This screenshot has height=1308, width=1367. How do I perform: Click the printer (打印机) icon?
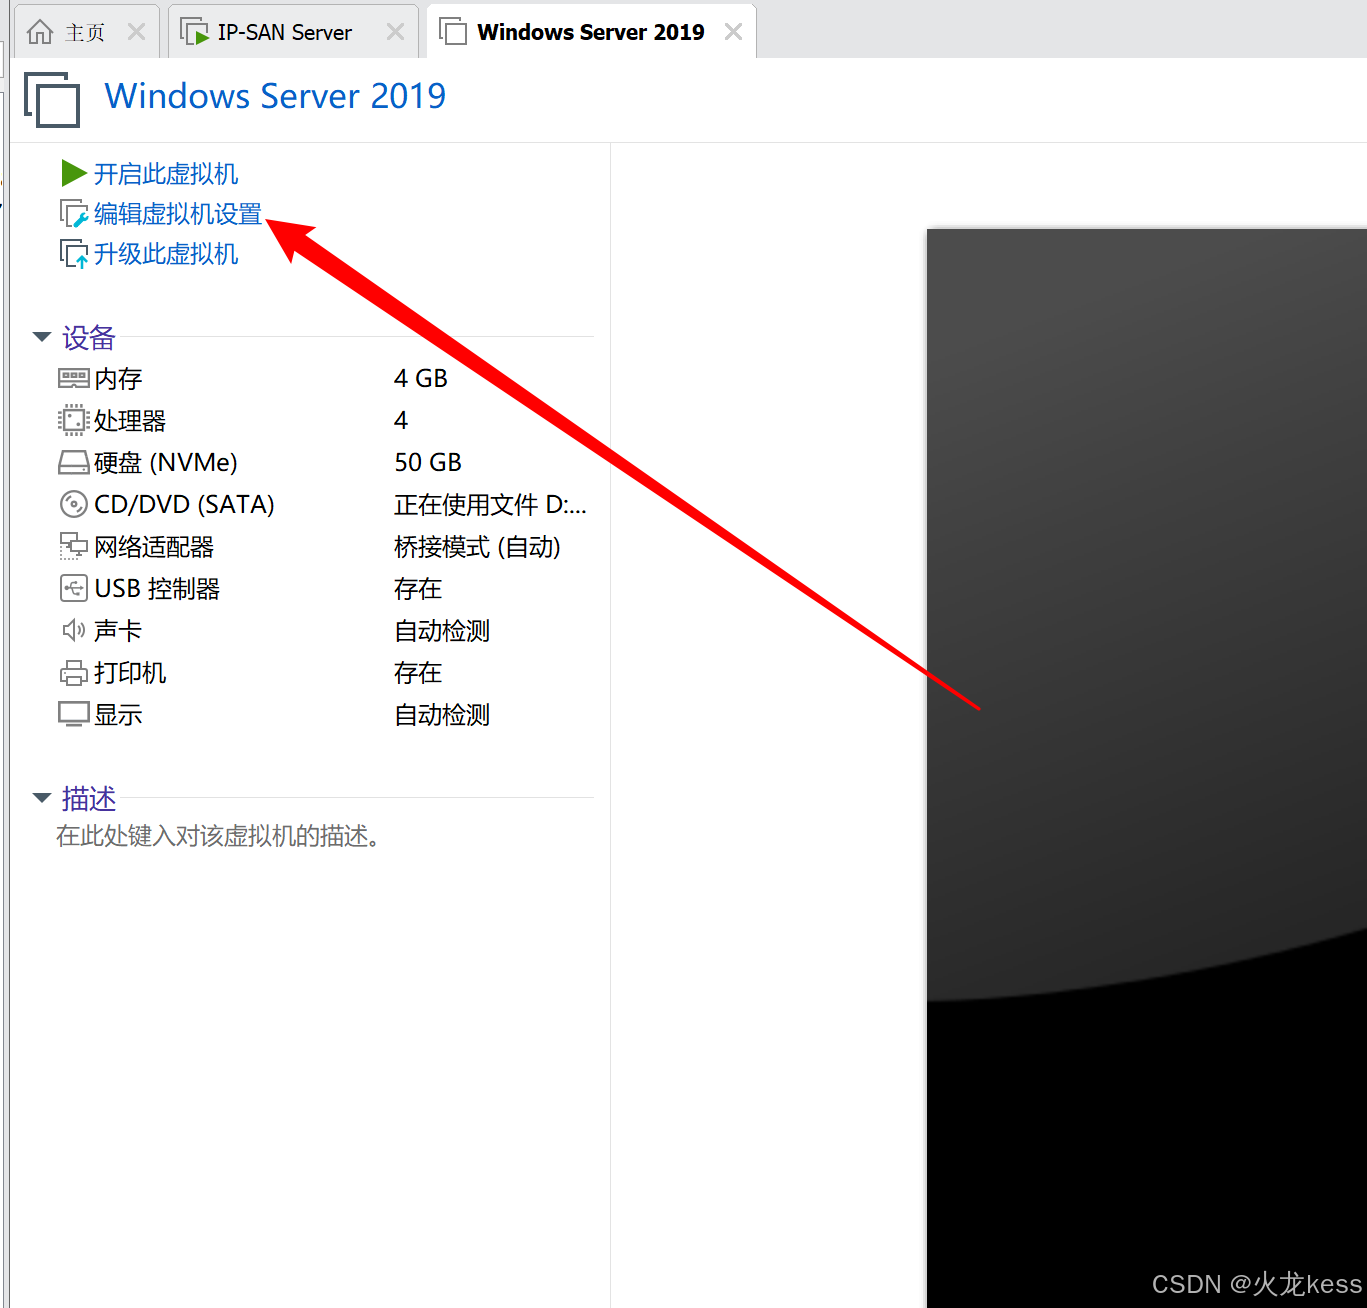[74, 673]
